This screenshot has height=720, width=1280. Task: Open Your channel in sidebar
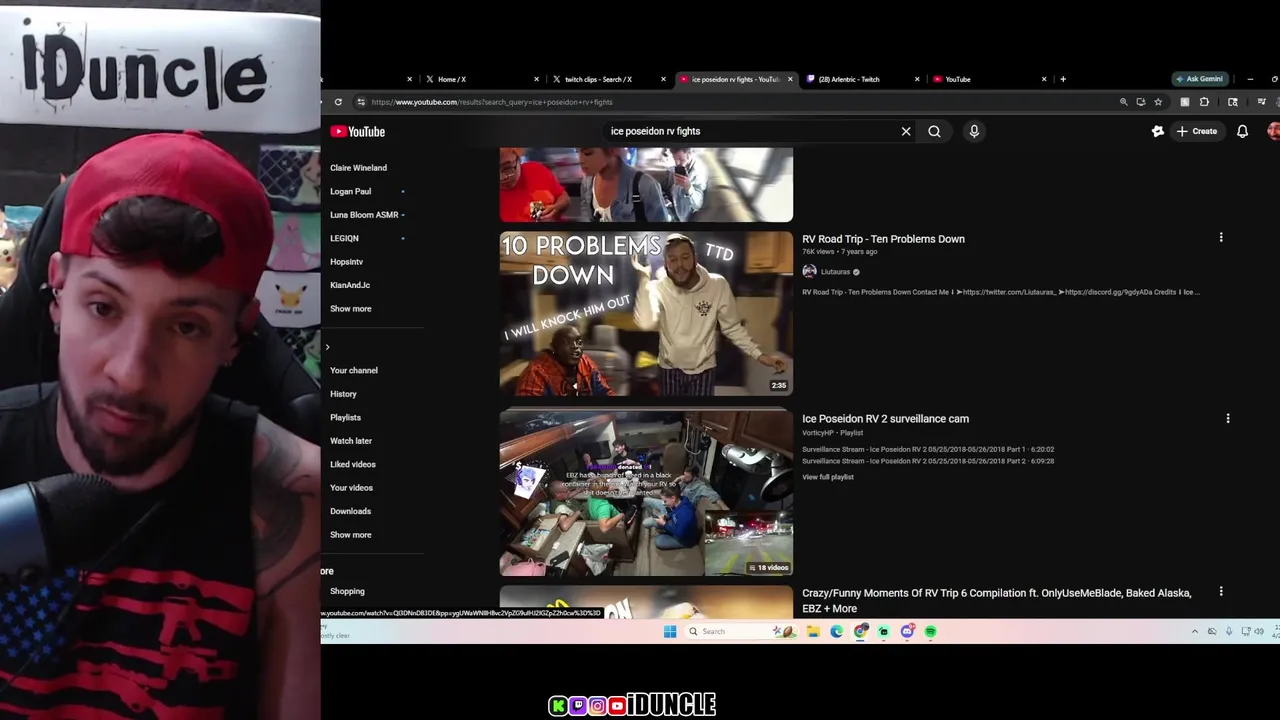[354, 370]
